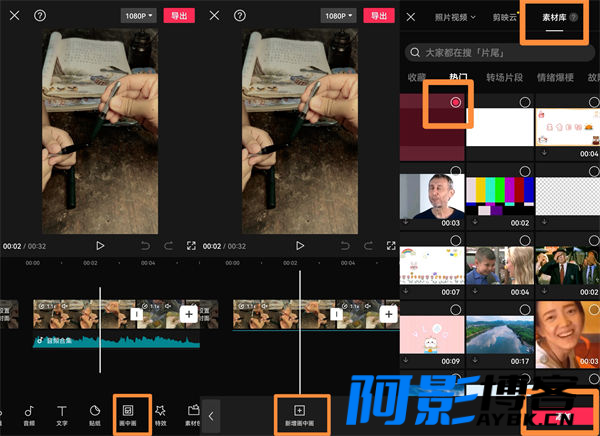This screenshot has width=600, height=436.
Task: Expand the 1080P resolution dropdown in left editor
Action: [138, 16]
